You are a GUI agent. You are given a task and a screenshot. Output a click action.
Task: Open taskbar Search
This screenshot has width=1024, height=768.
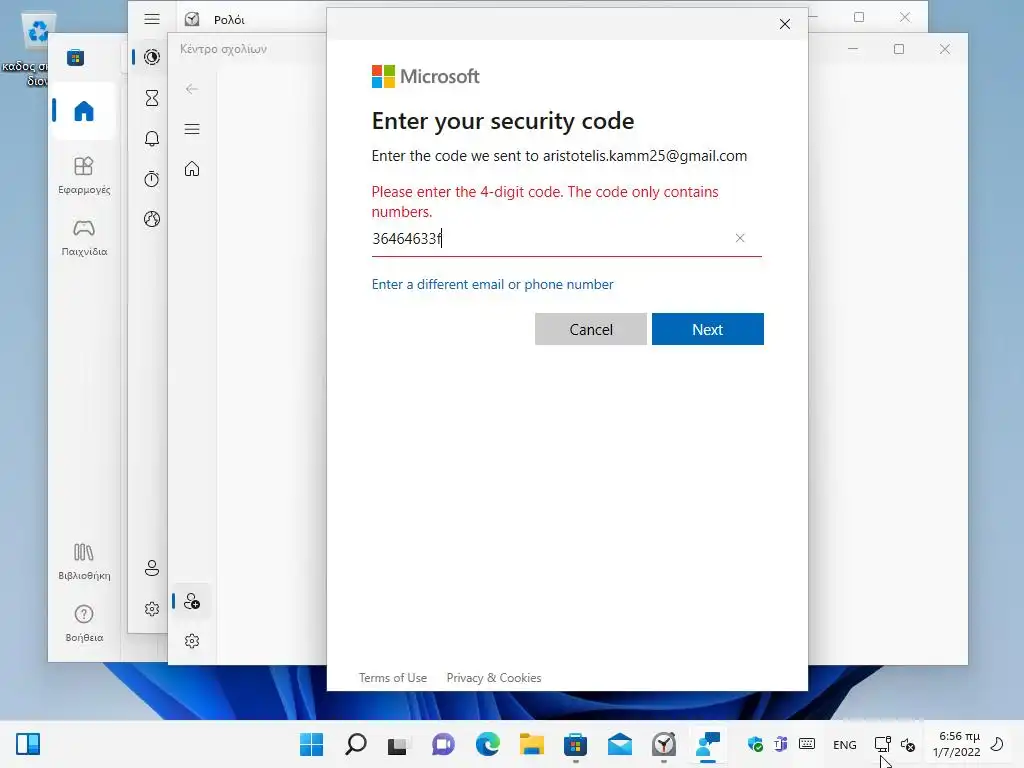(356, 744)
